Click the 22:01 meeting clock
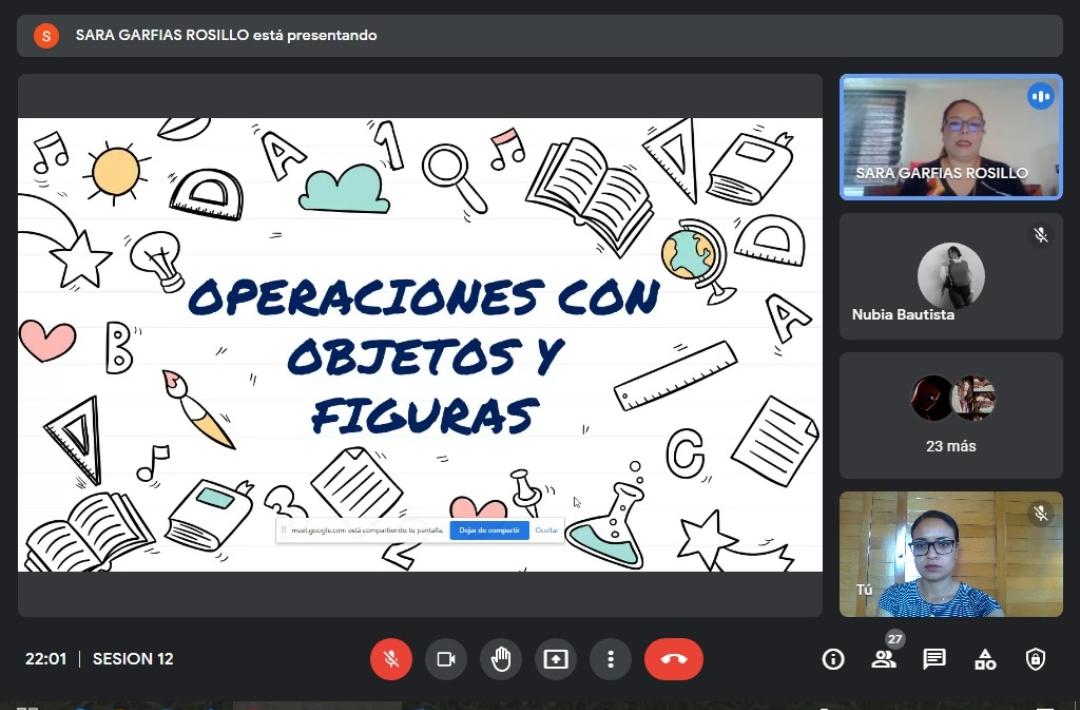The image size is (1080, 710). coord(46,659)
